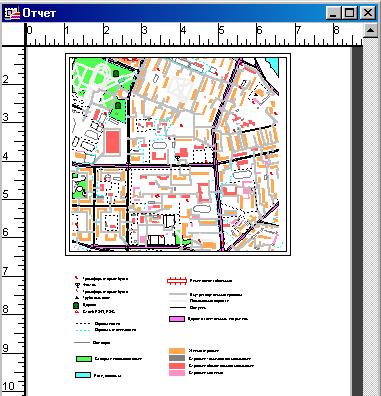Screen dimensions: 381x396
Task: Select the city map frame in the layout
Action: 178,154
